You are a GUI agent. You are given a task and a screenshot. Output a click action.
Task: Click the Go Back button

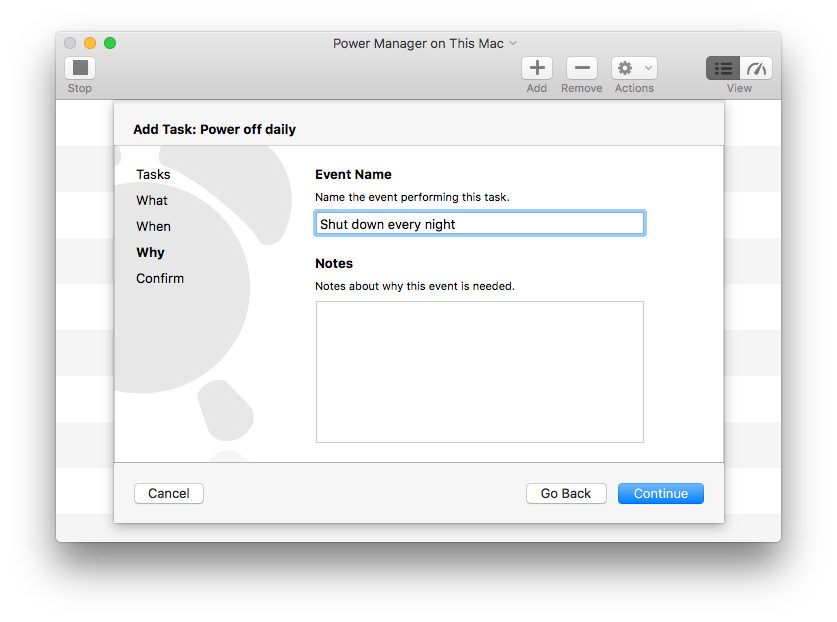point(566,493)
